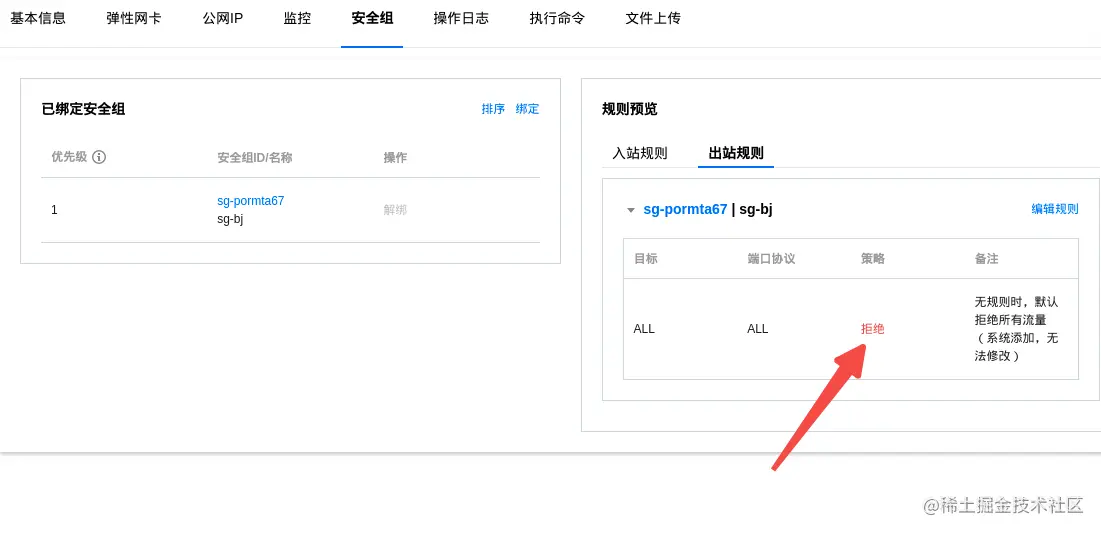
Task: Click the 安全组ID/名称 column header
Action: (255, 158)
